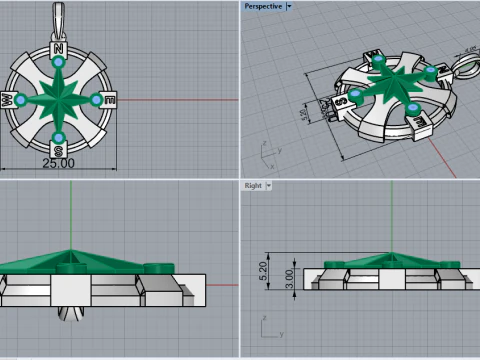480x360 pixels.
Task: Select the pendant bail loop in top view
Action: 59,22
